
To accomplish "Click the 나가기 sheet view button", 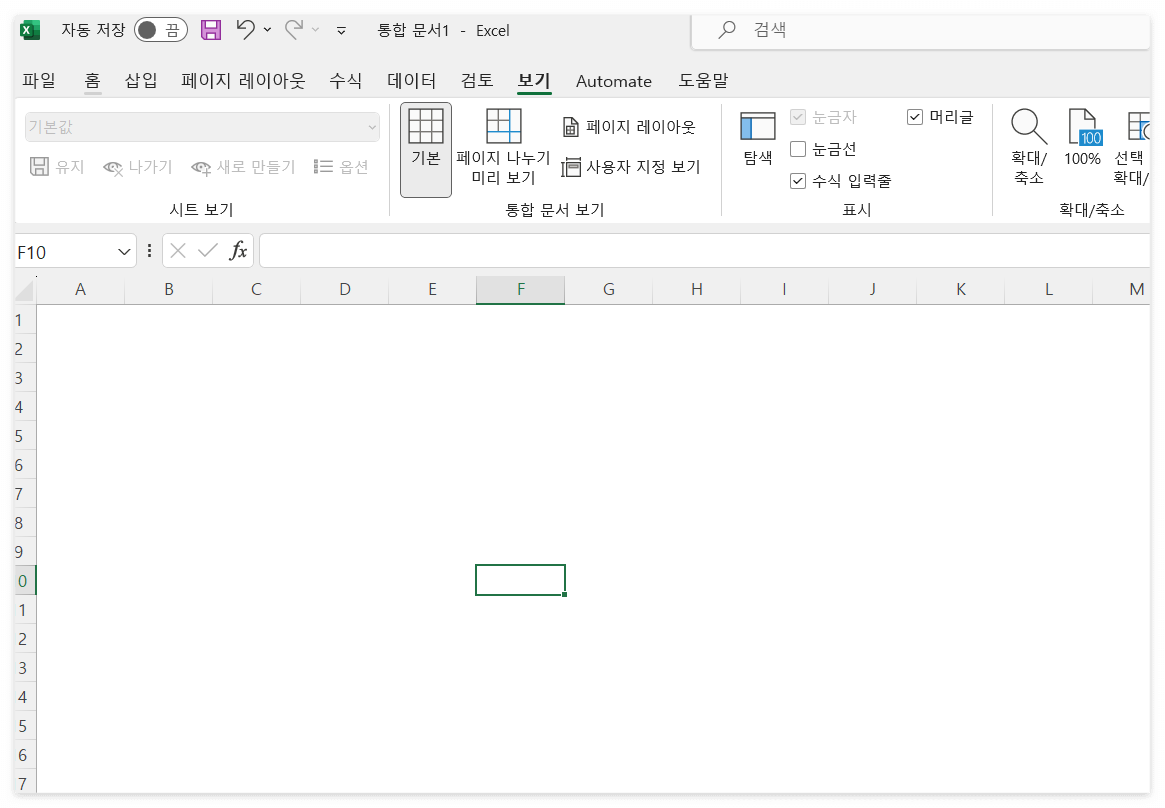I will click(x=137, y=167).
